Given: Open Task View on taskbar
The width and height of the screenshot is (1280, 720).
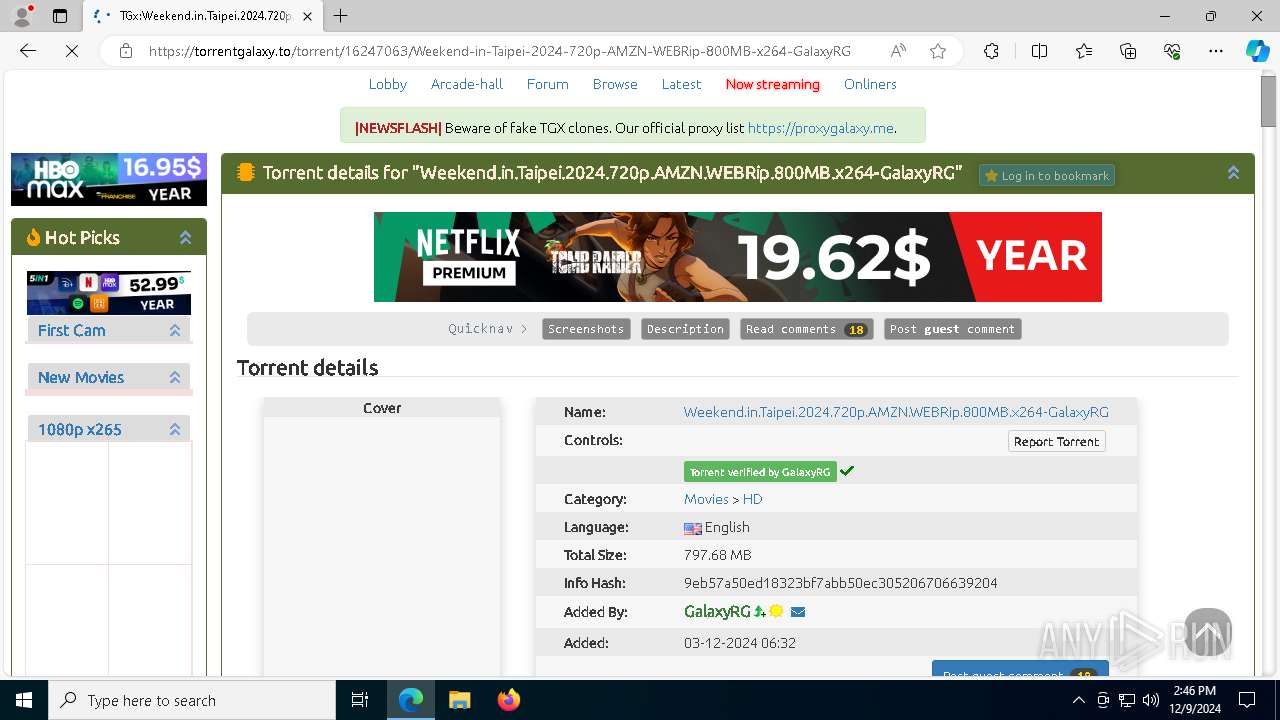Looking at the screenshot, I should point(361,700).
